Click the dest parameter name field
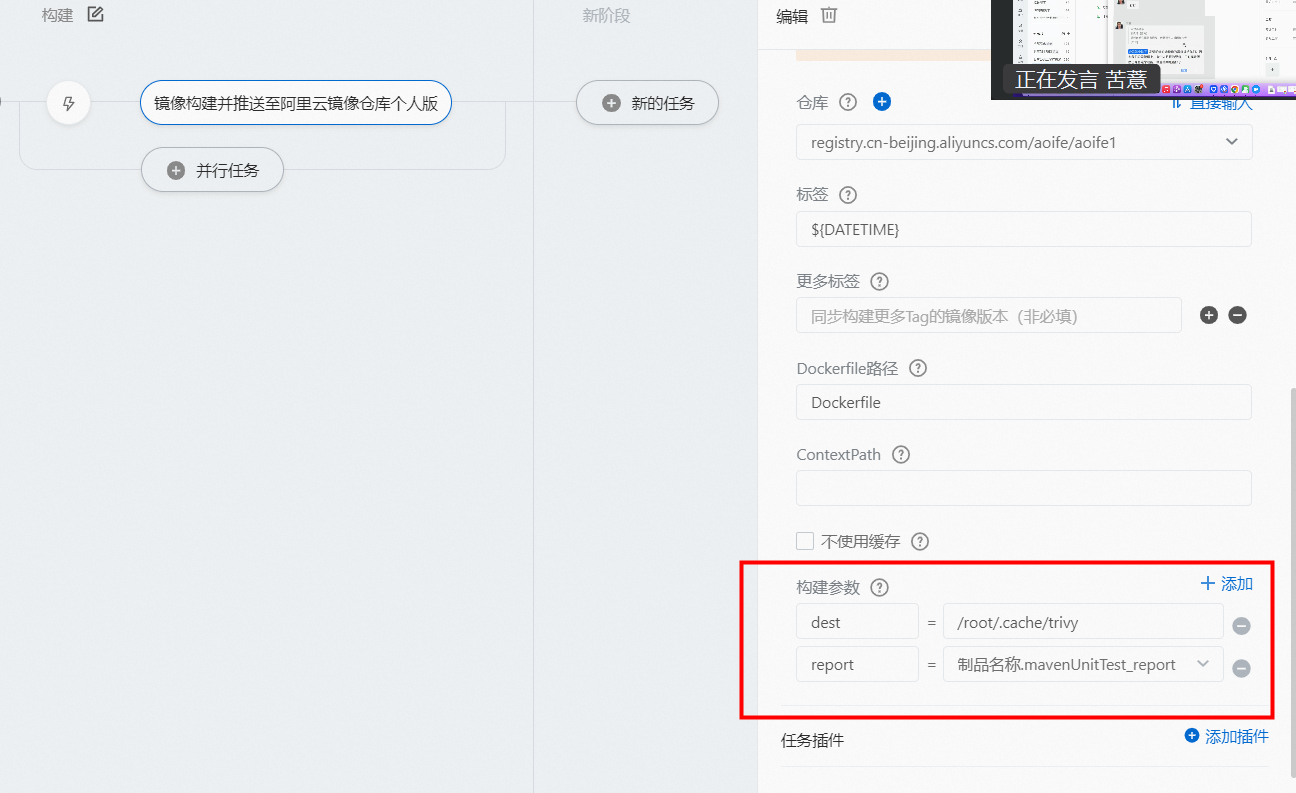 [857, 621]
